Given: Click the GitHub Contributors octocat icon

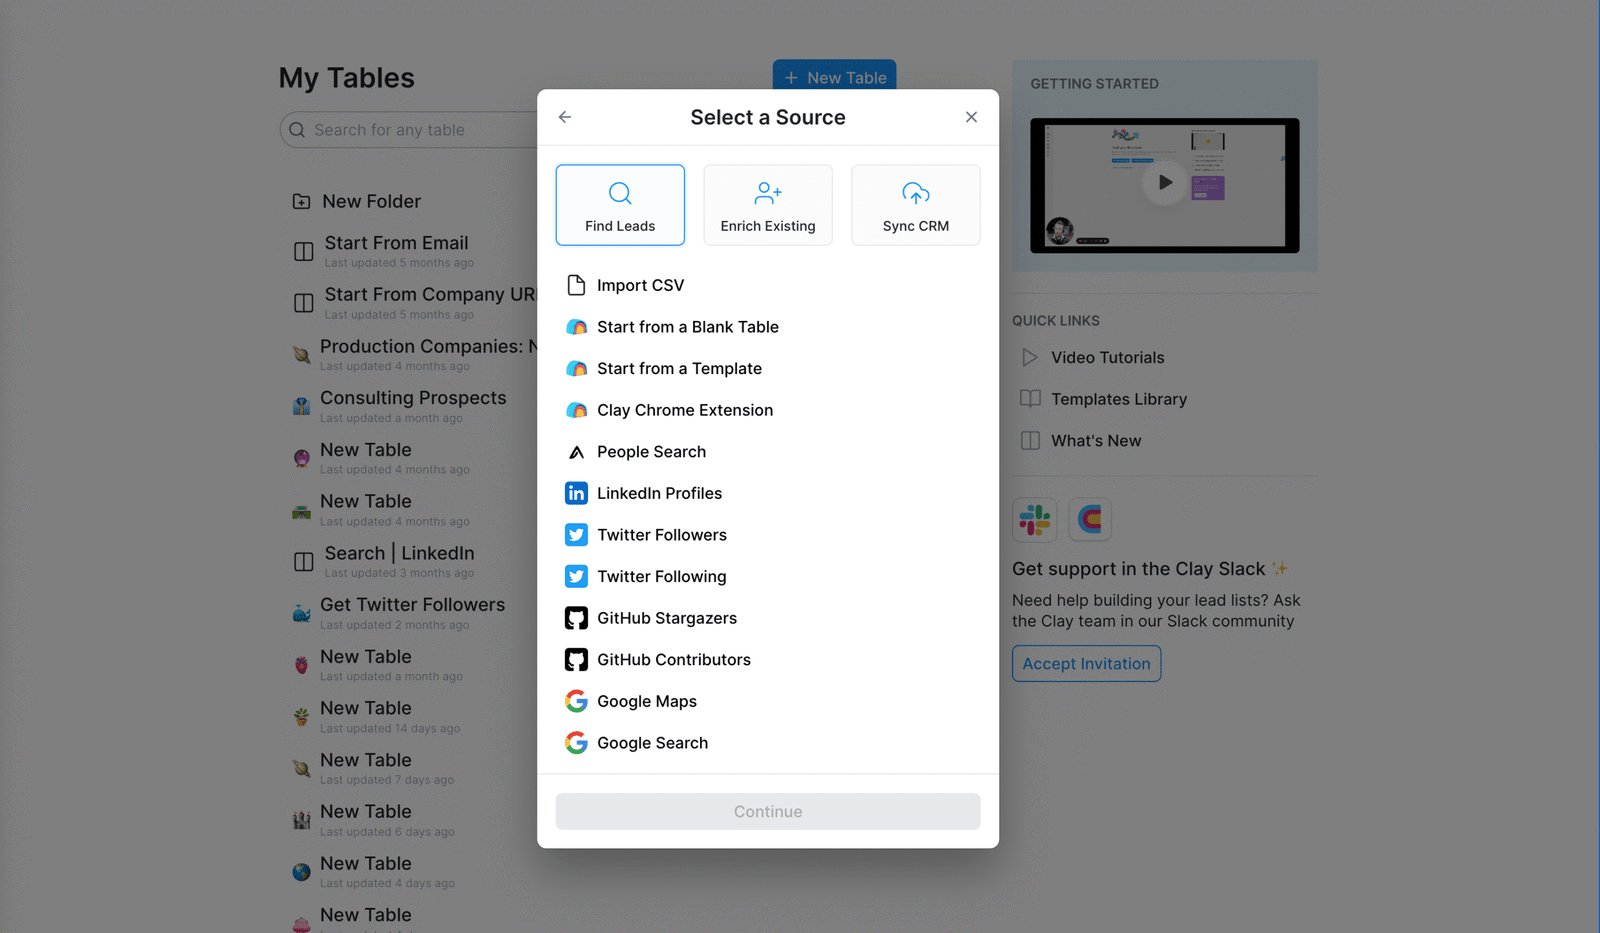Looking at the screenshot, I should coord(576,660).
